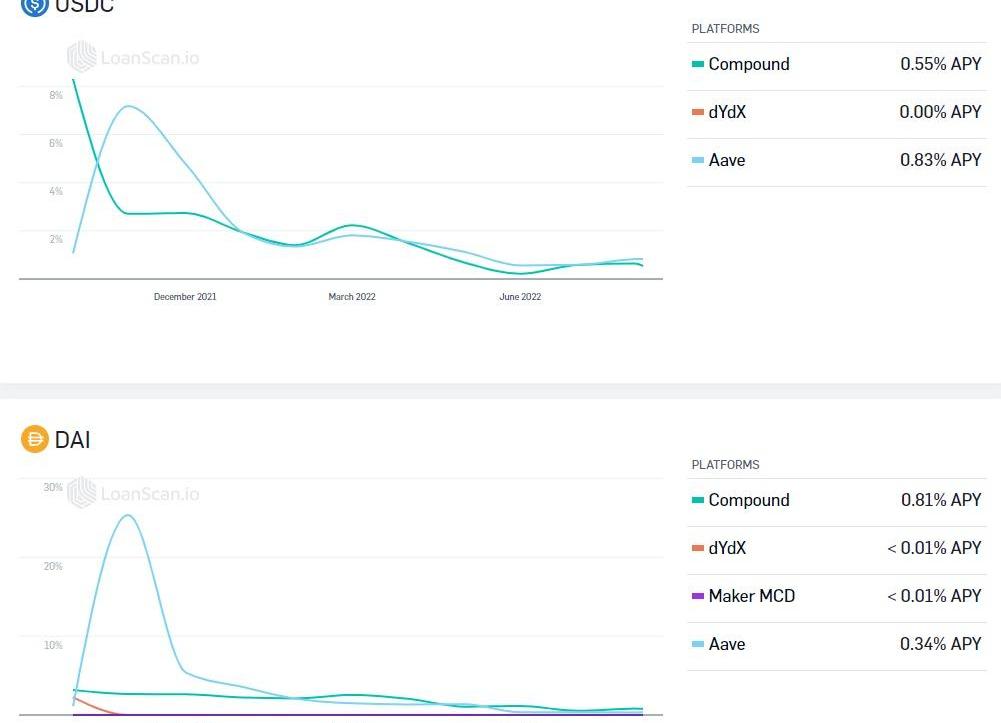Click Compound's green legend marker under DAI
This screenshot has height=723, width=1001.
(x=698, y=500)
